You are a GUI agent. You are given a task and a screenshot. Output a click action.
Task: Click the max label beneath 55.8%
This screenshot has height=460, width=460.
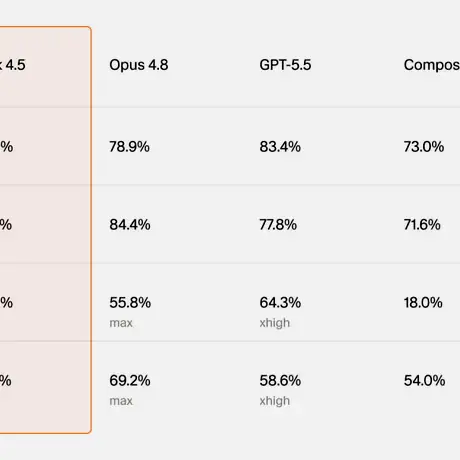coord(121,323)
